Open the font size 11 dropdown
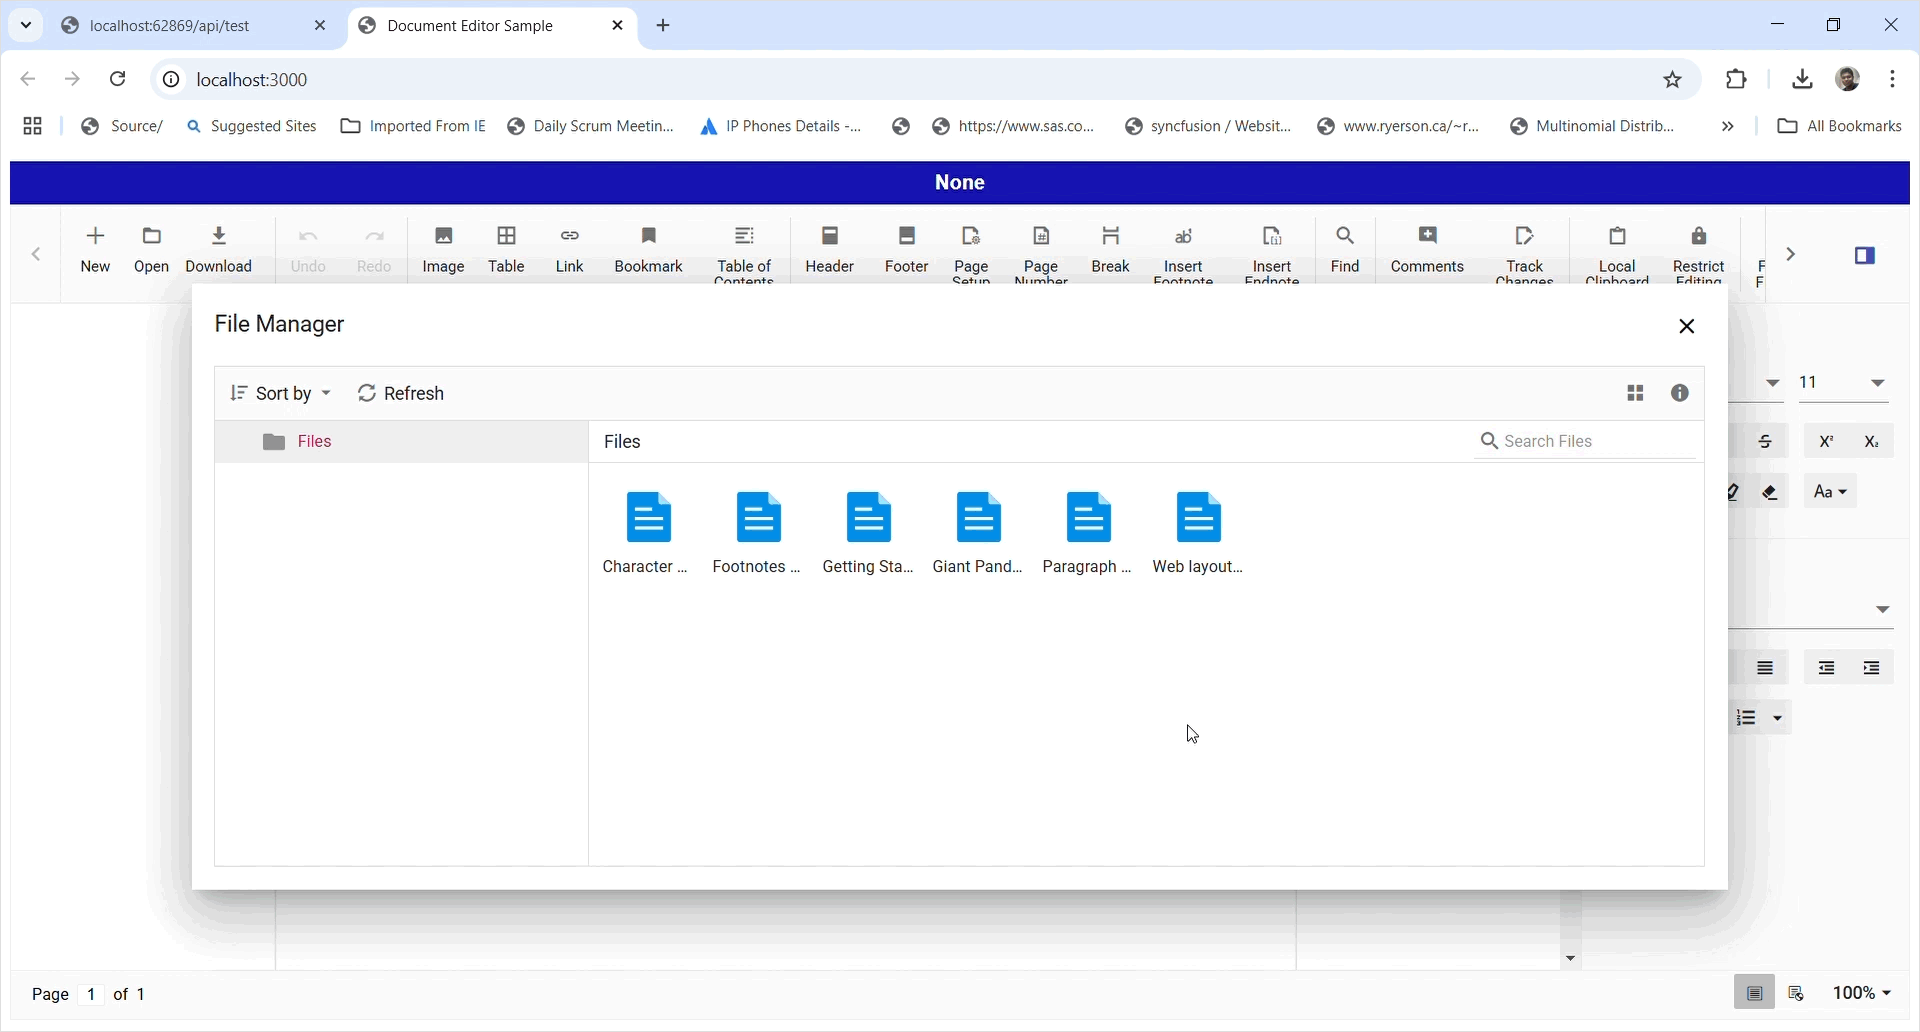The width and height of the screenshot is (1920, 1032). (1877, 383)
